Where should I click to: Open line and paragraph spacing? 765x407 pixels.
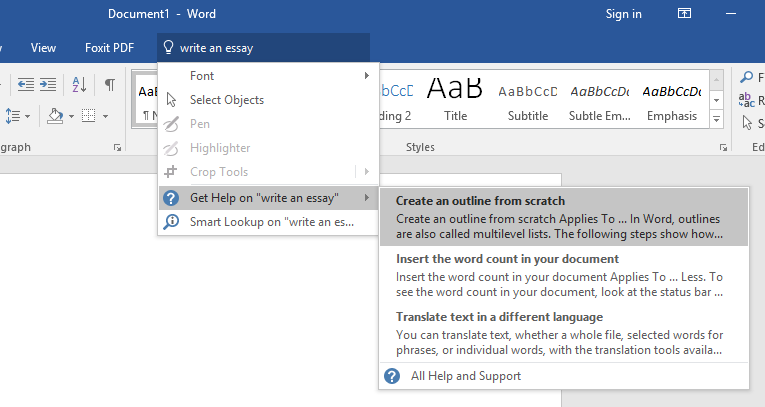13,116
